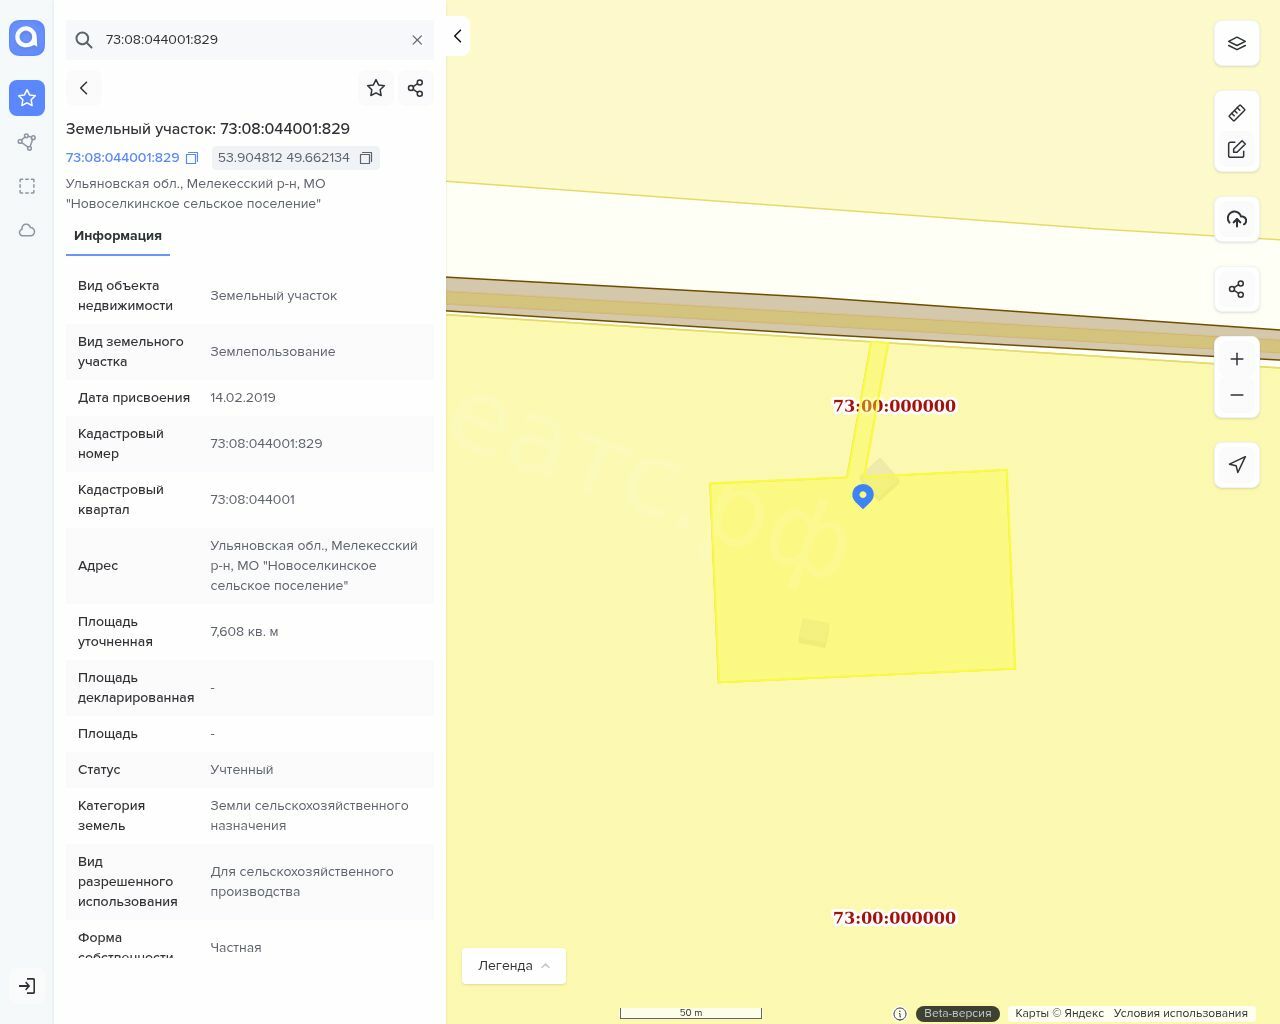Screen dimensions: 1280x1024
Task: Go back with the left arrow button
Action: click(x=84, y=88)
